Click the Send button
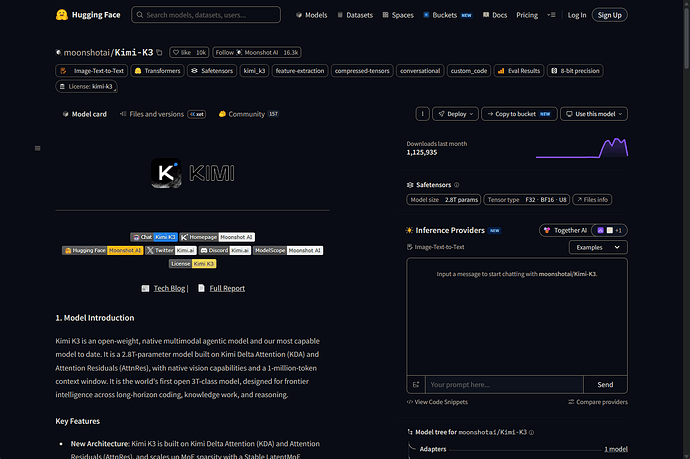 (x=605, y=385)
